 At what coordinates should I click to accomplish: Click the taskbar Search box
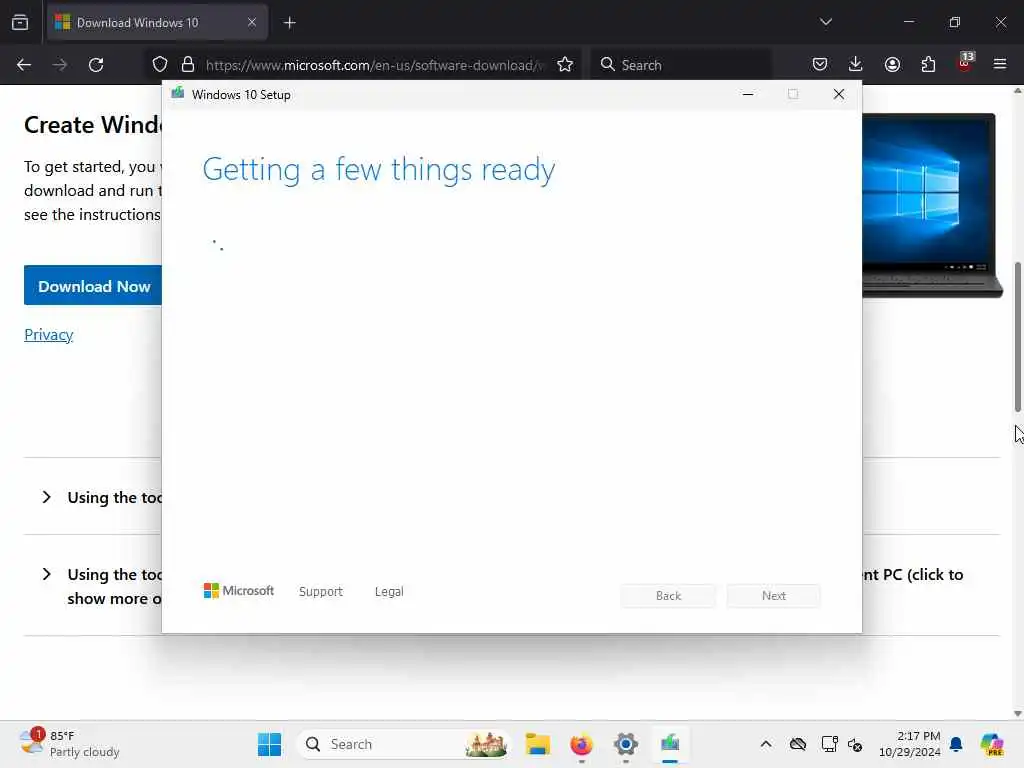click(404, 744)
